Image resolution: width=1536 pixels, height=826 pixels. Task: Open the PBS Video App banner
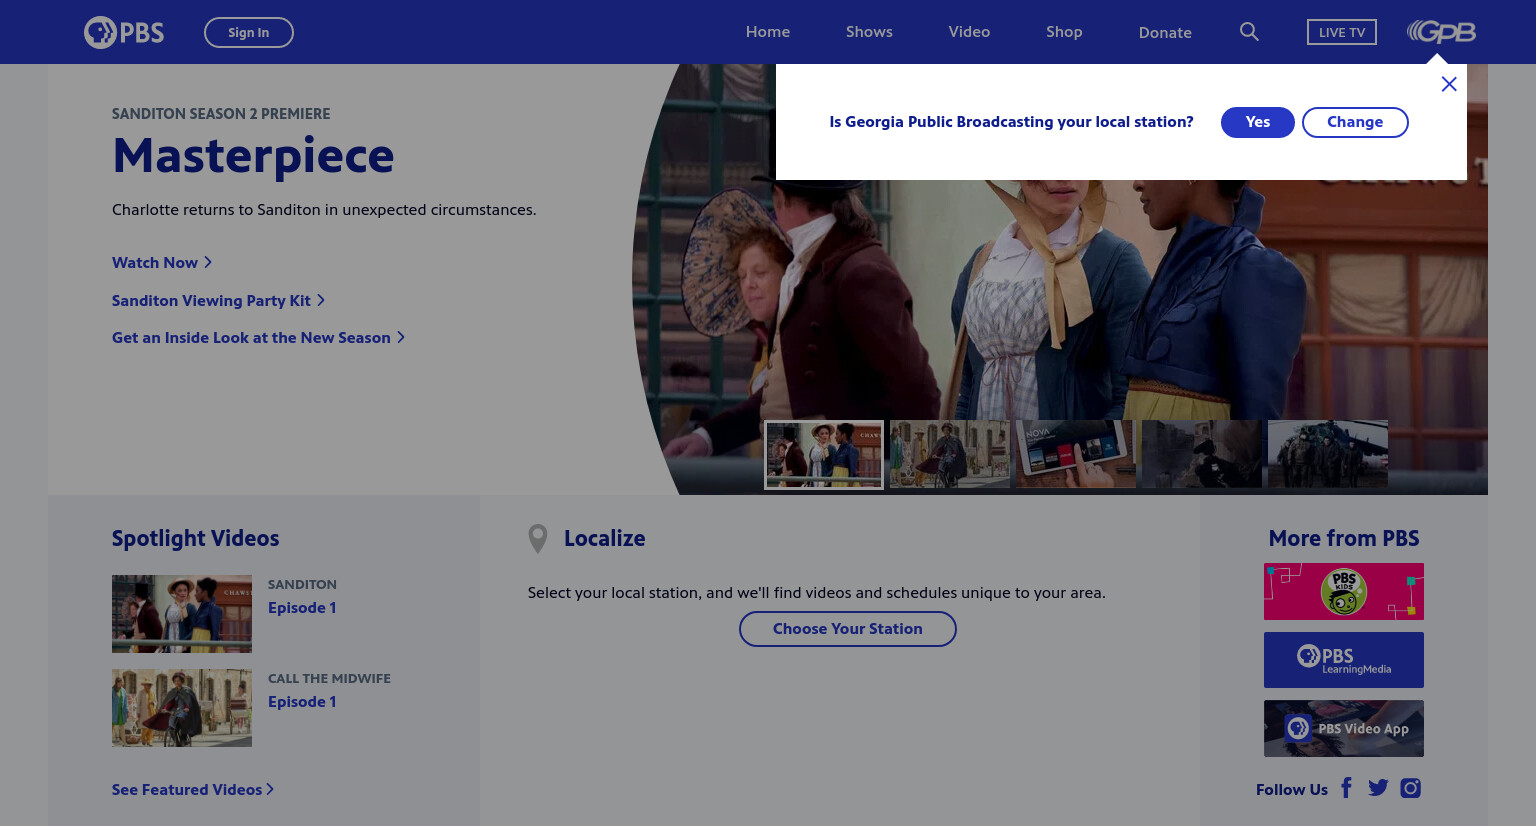1344,728
